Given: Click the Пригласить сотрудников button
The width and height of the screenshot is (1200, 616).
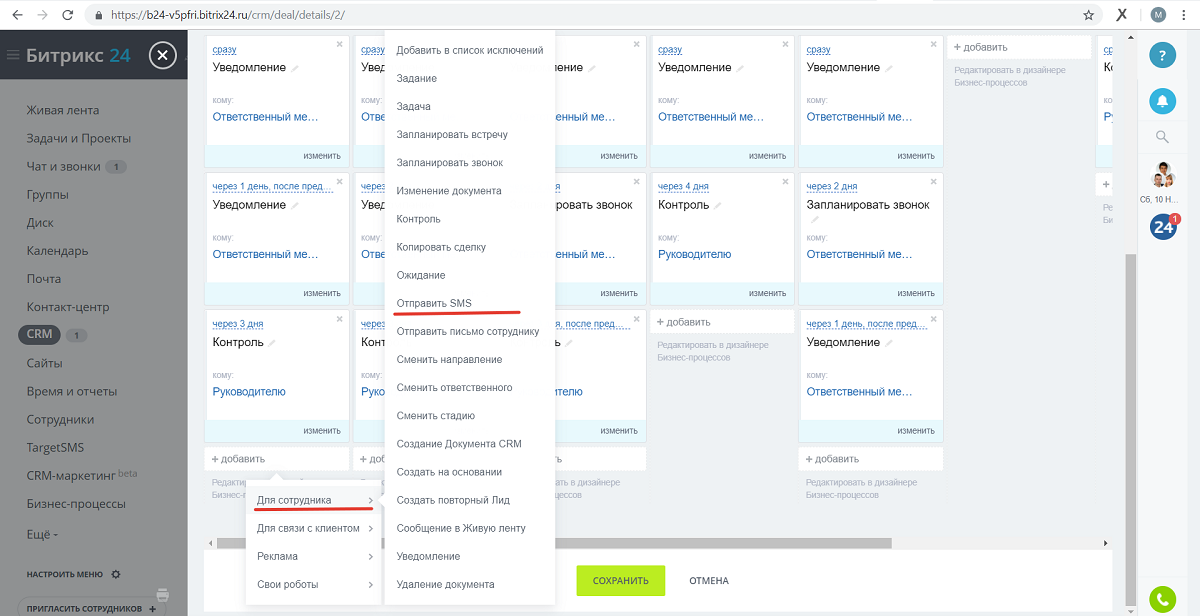Looking at the screenshot, I should (90, 608).
